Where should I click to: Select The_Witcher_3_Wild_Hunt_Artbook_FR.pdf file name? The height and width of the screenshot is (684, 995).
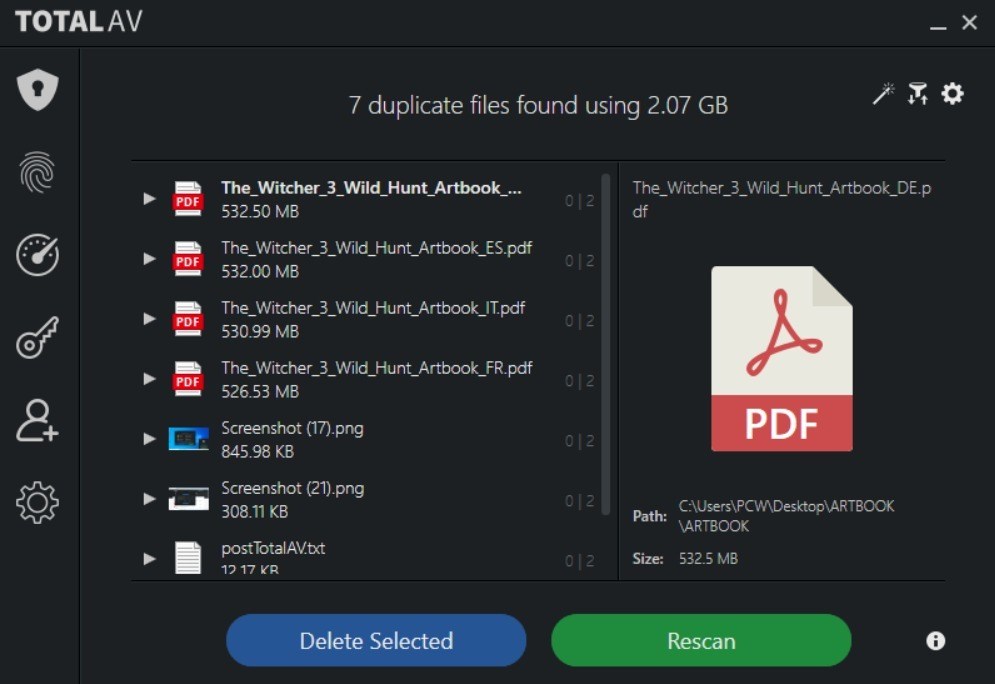(376, 368)
